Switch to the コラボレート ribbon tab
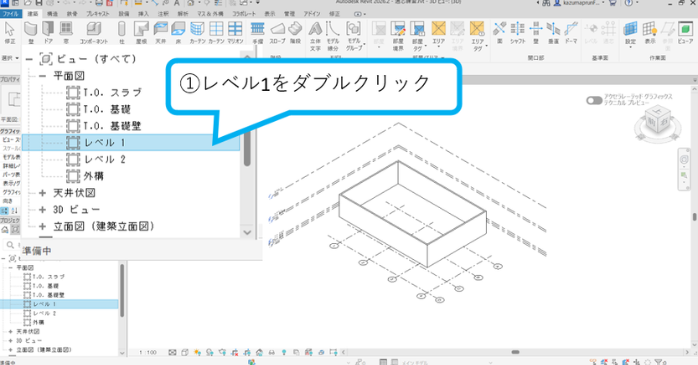 pos(243,14)
